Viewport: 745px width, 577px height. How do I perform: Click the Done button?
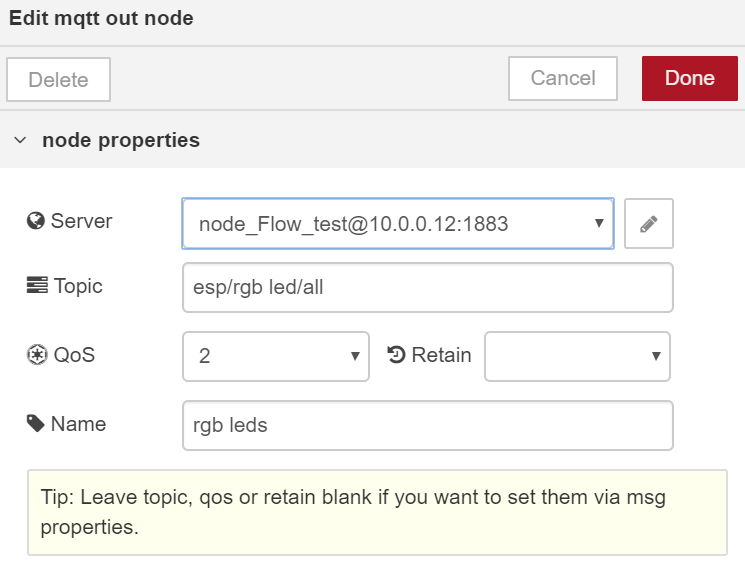690,78
